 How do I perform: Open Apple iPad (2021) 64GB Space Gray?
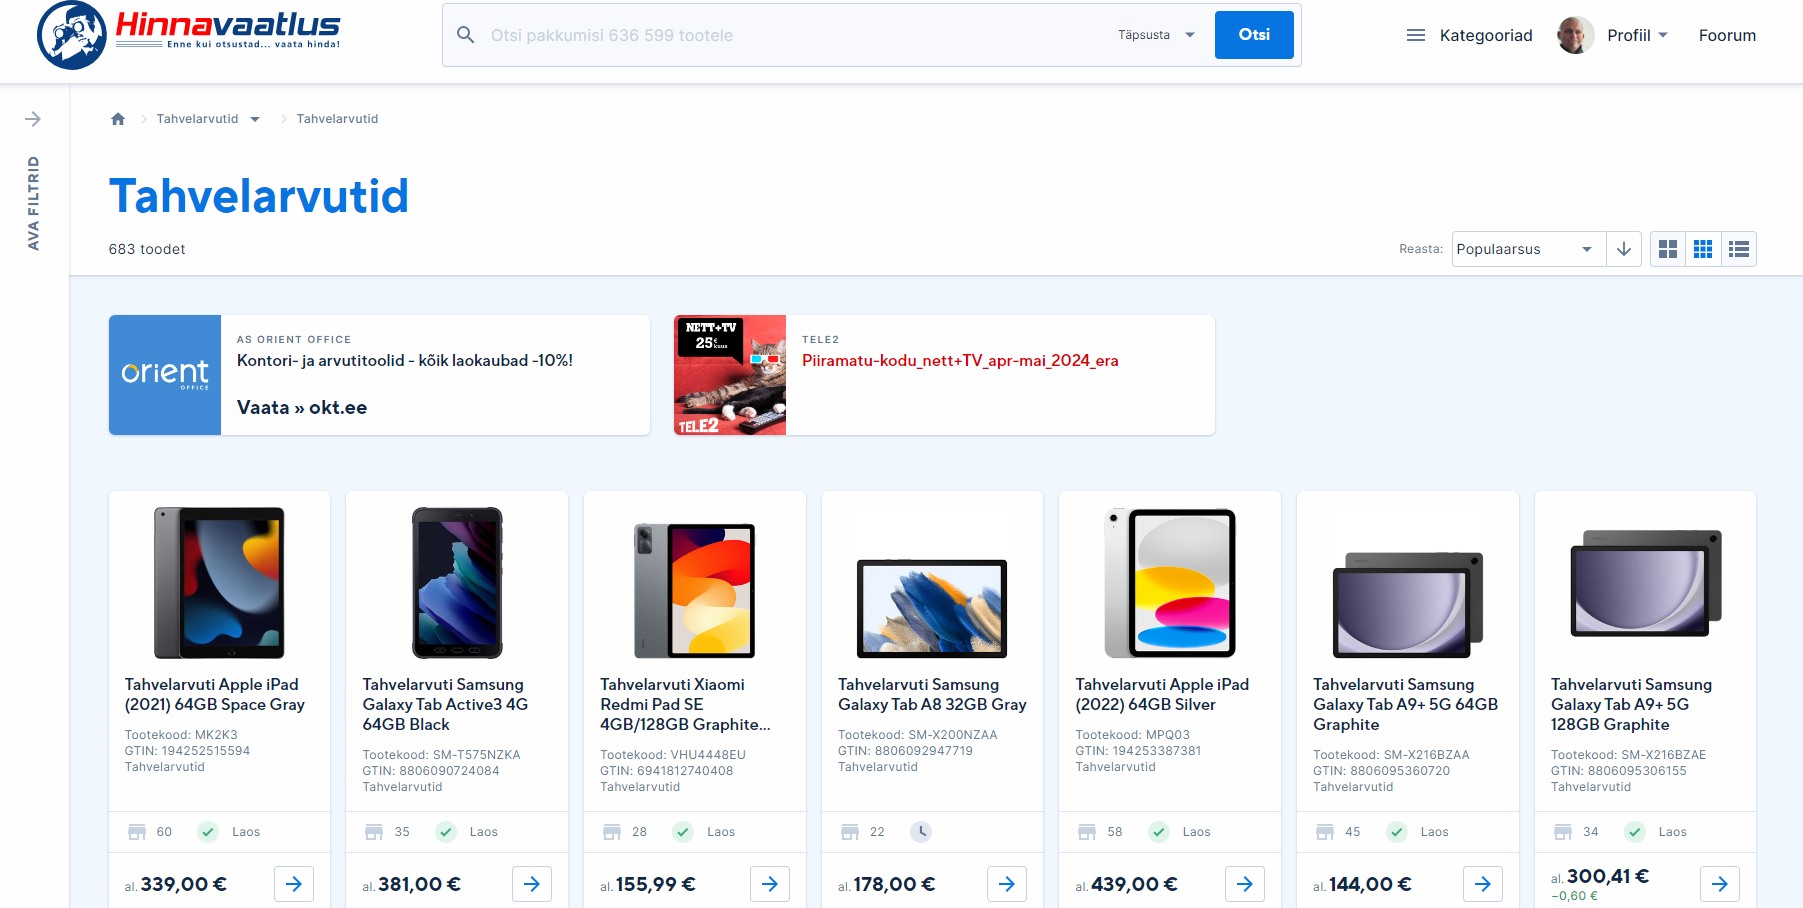214,695
